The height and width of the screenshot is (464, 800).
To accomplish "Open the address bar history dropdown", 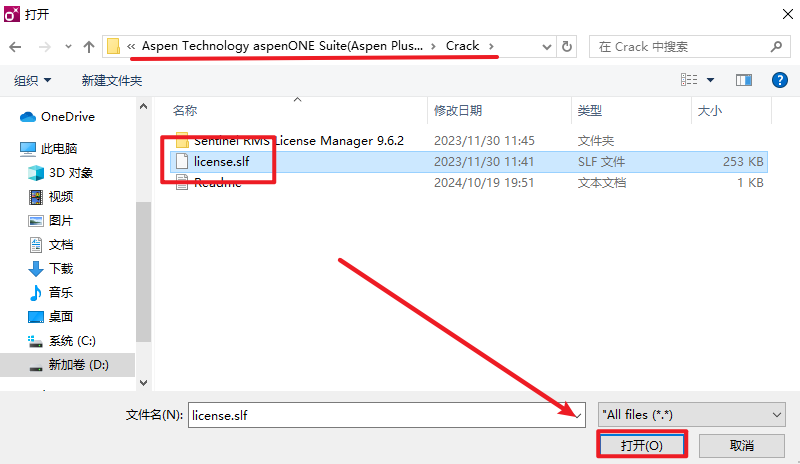I will coord(546,47).
